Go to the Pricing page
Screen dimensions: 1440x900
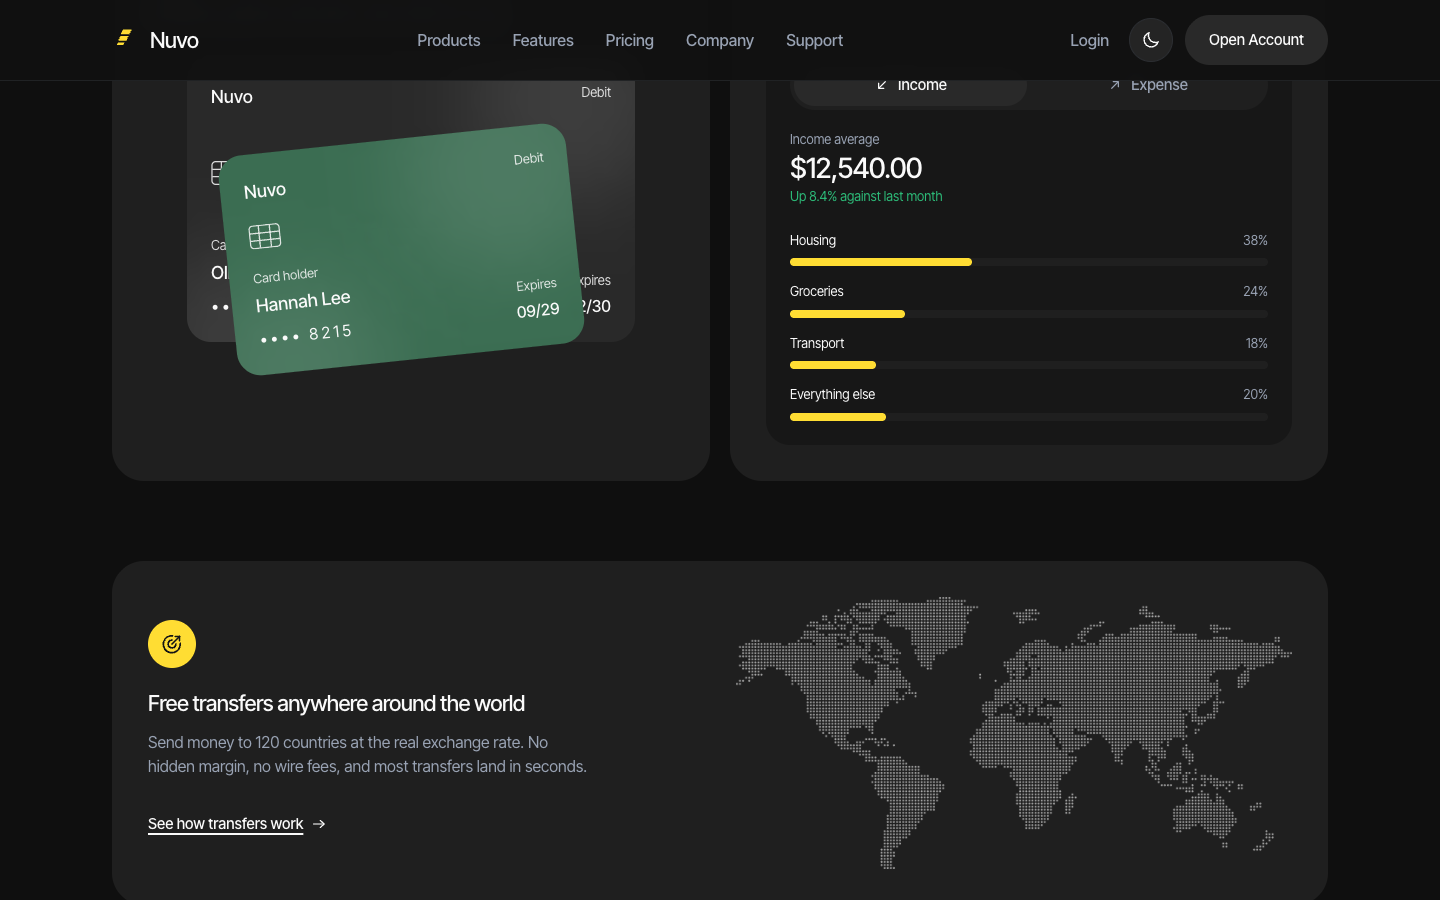629,40
